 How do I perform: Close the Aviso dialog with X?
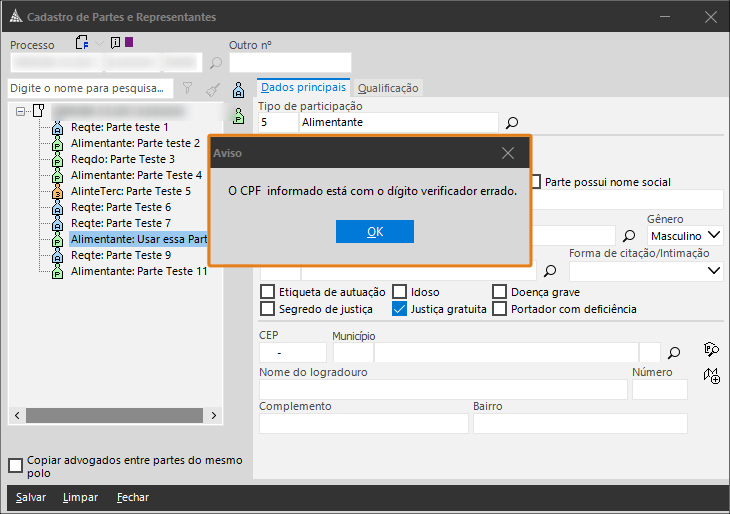pyautogui.click(x=508, y=153)
